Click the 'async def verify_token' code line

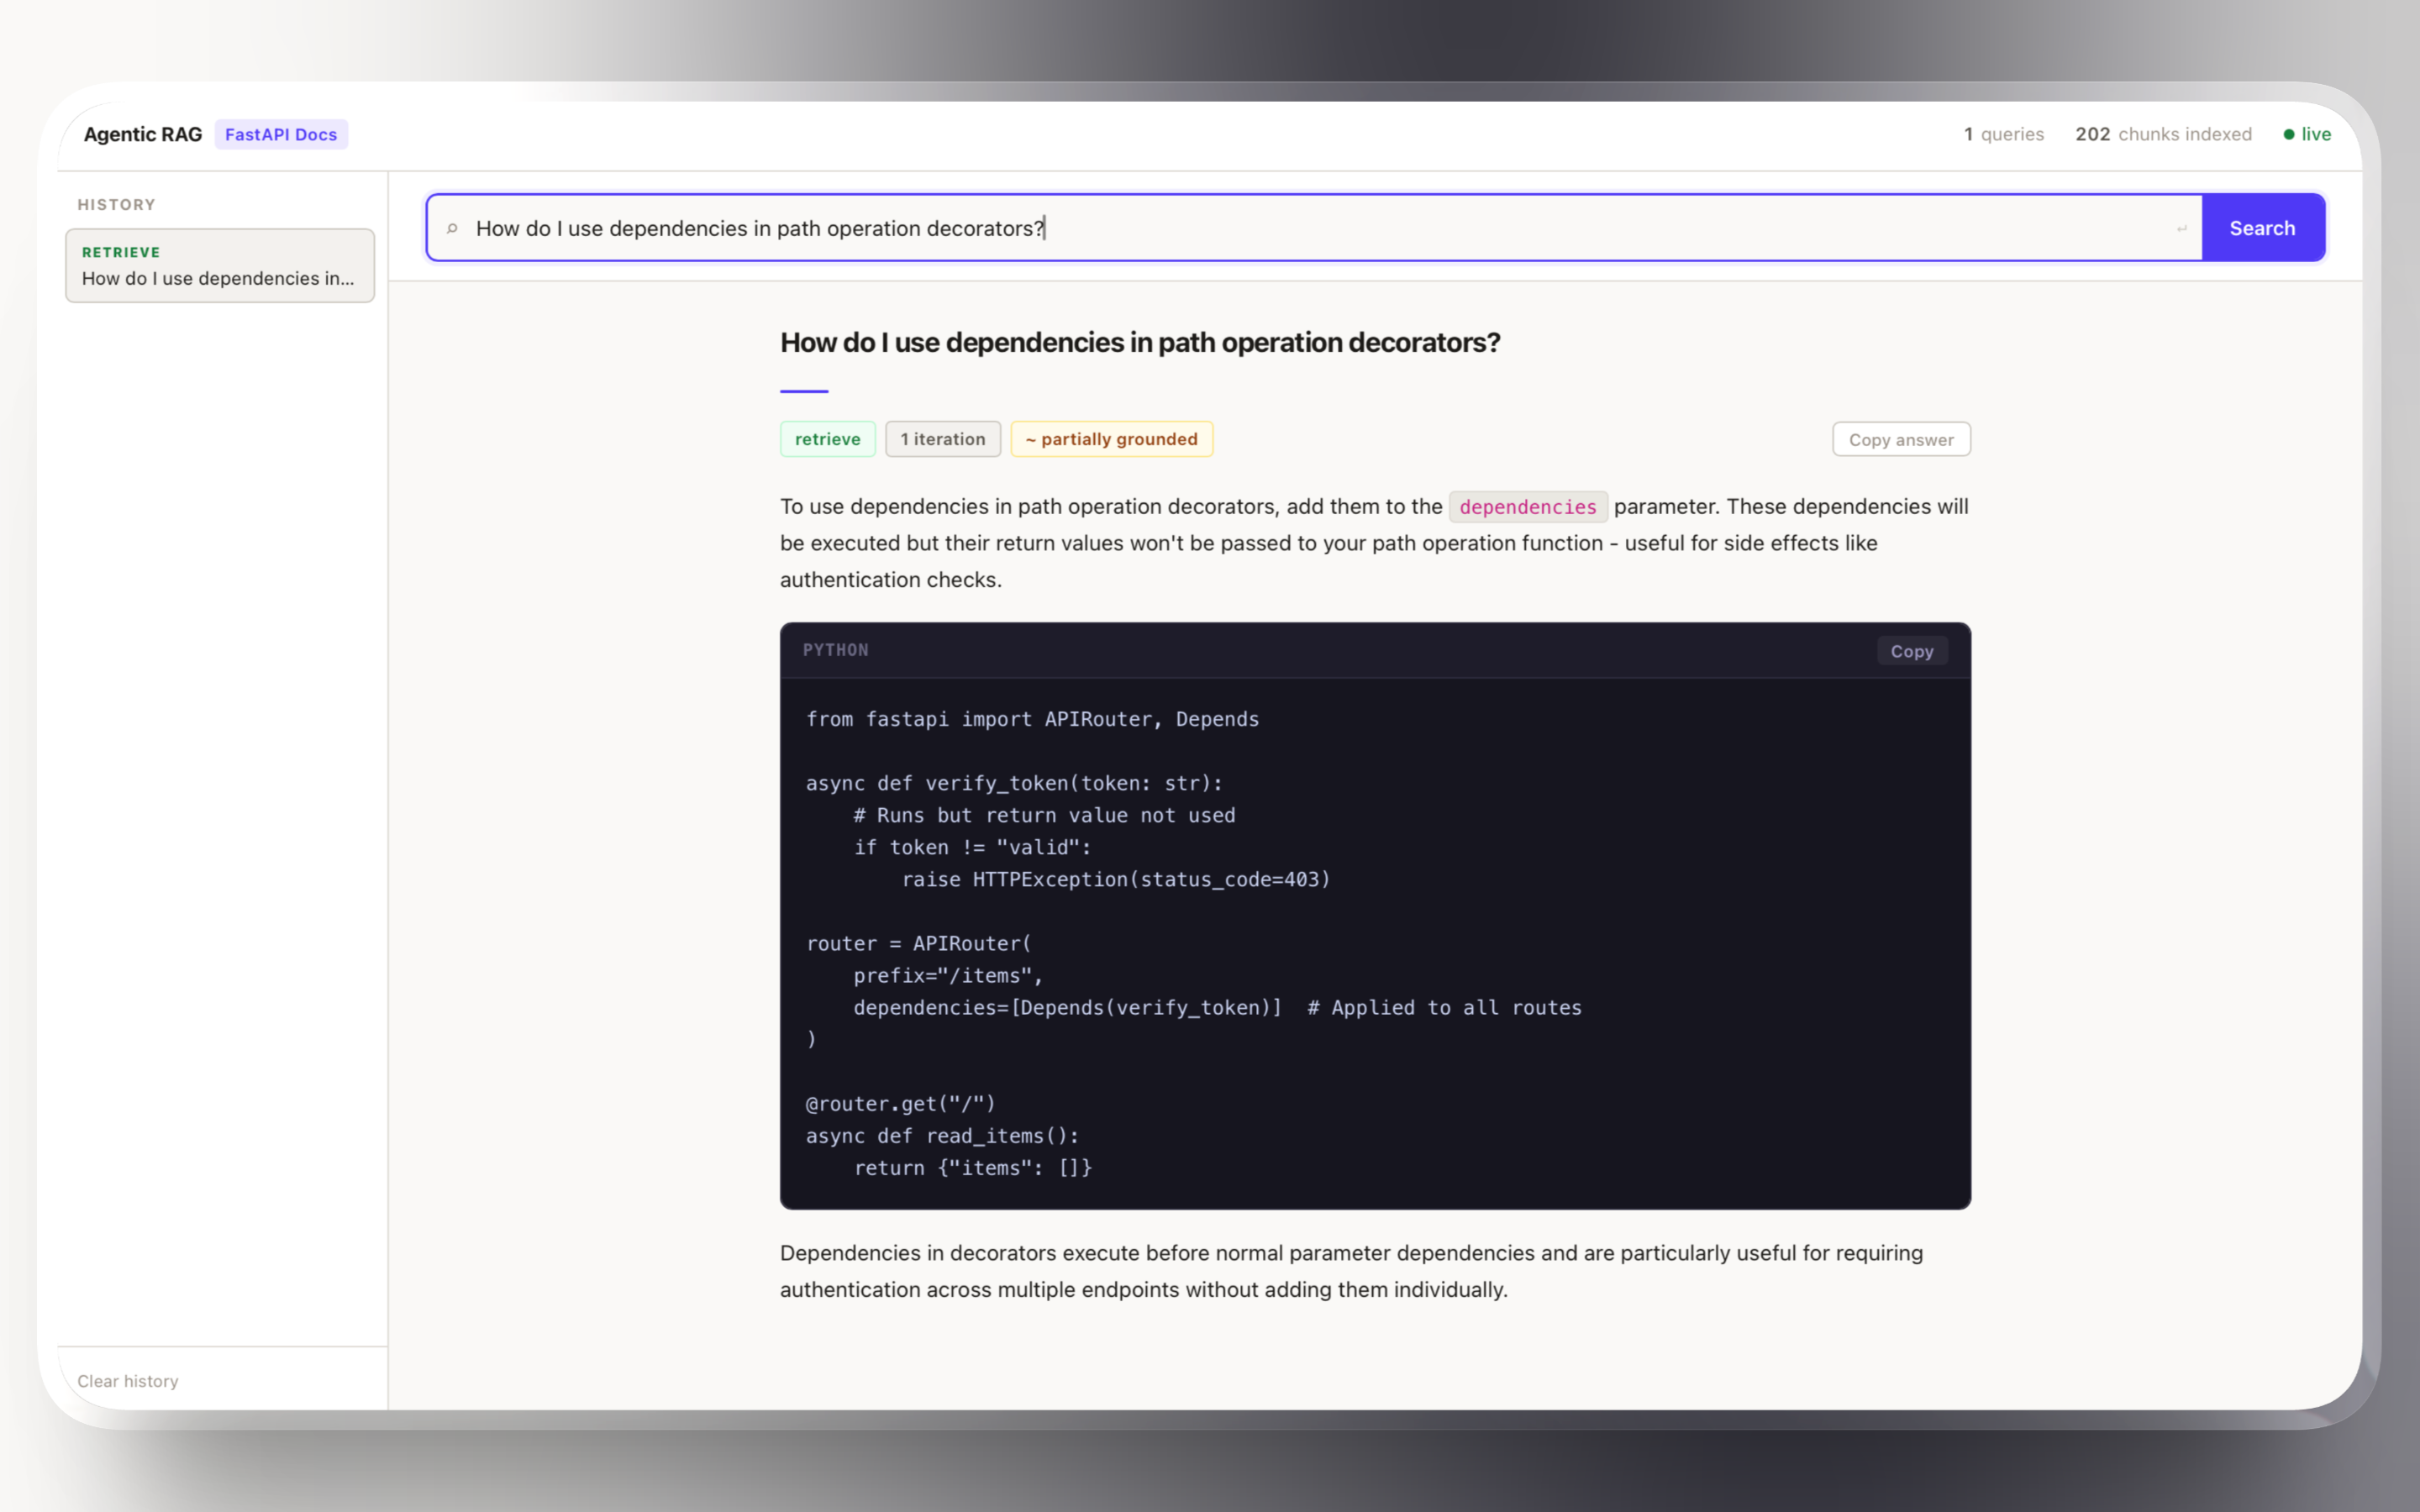click(x=1014, y=783)
